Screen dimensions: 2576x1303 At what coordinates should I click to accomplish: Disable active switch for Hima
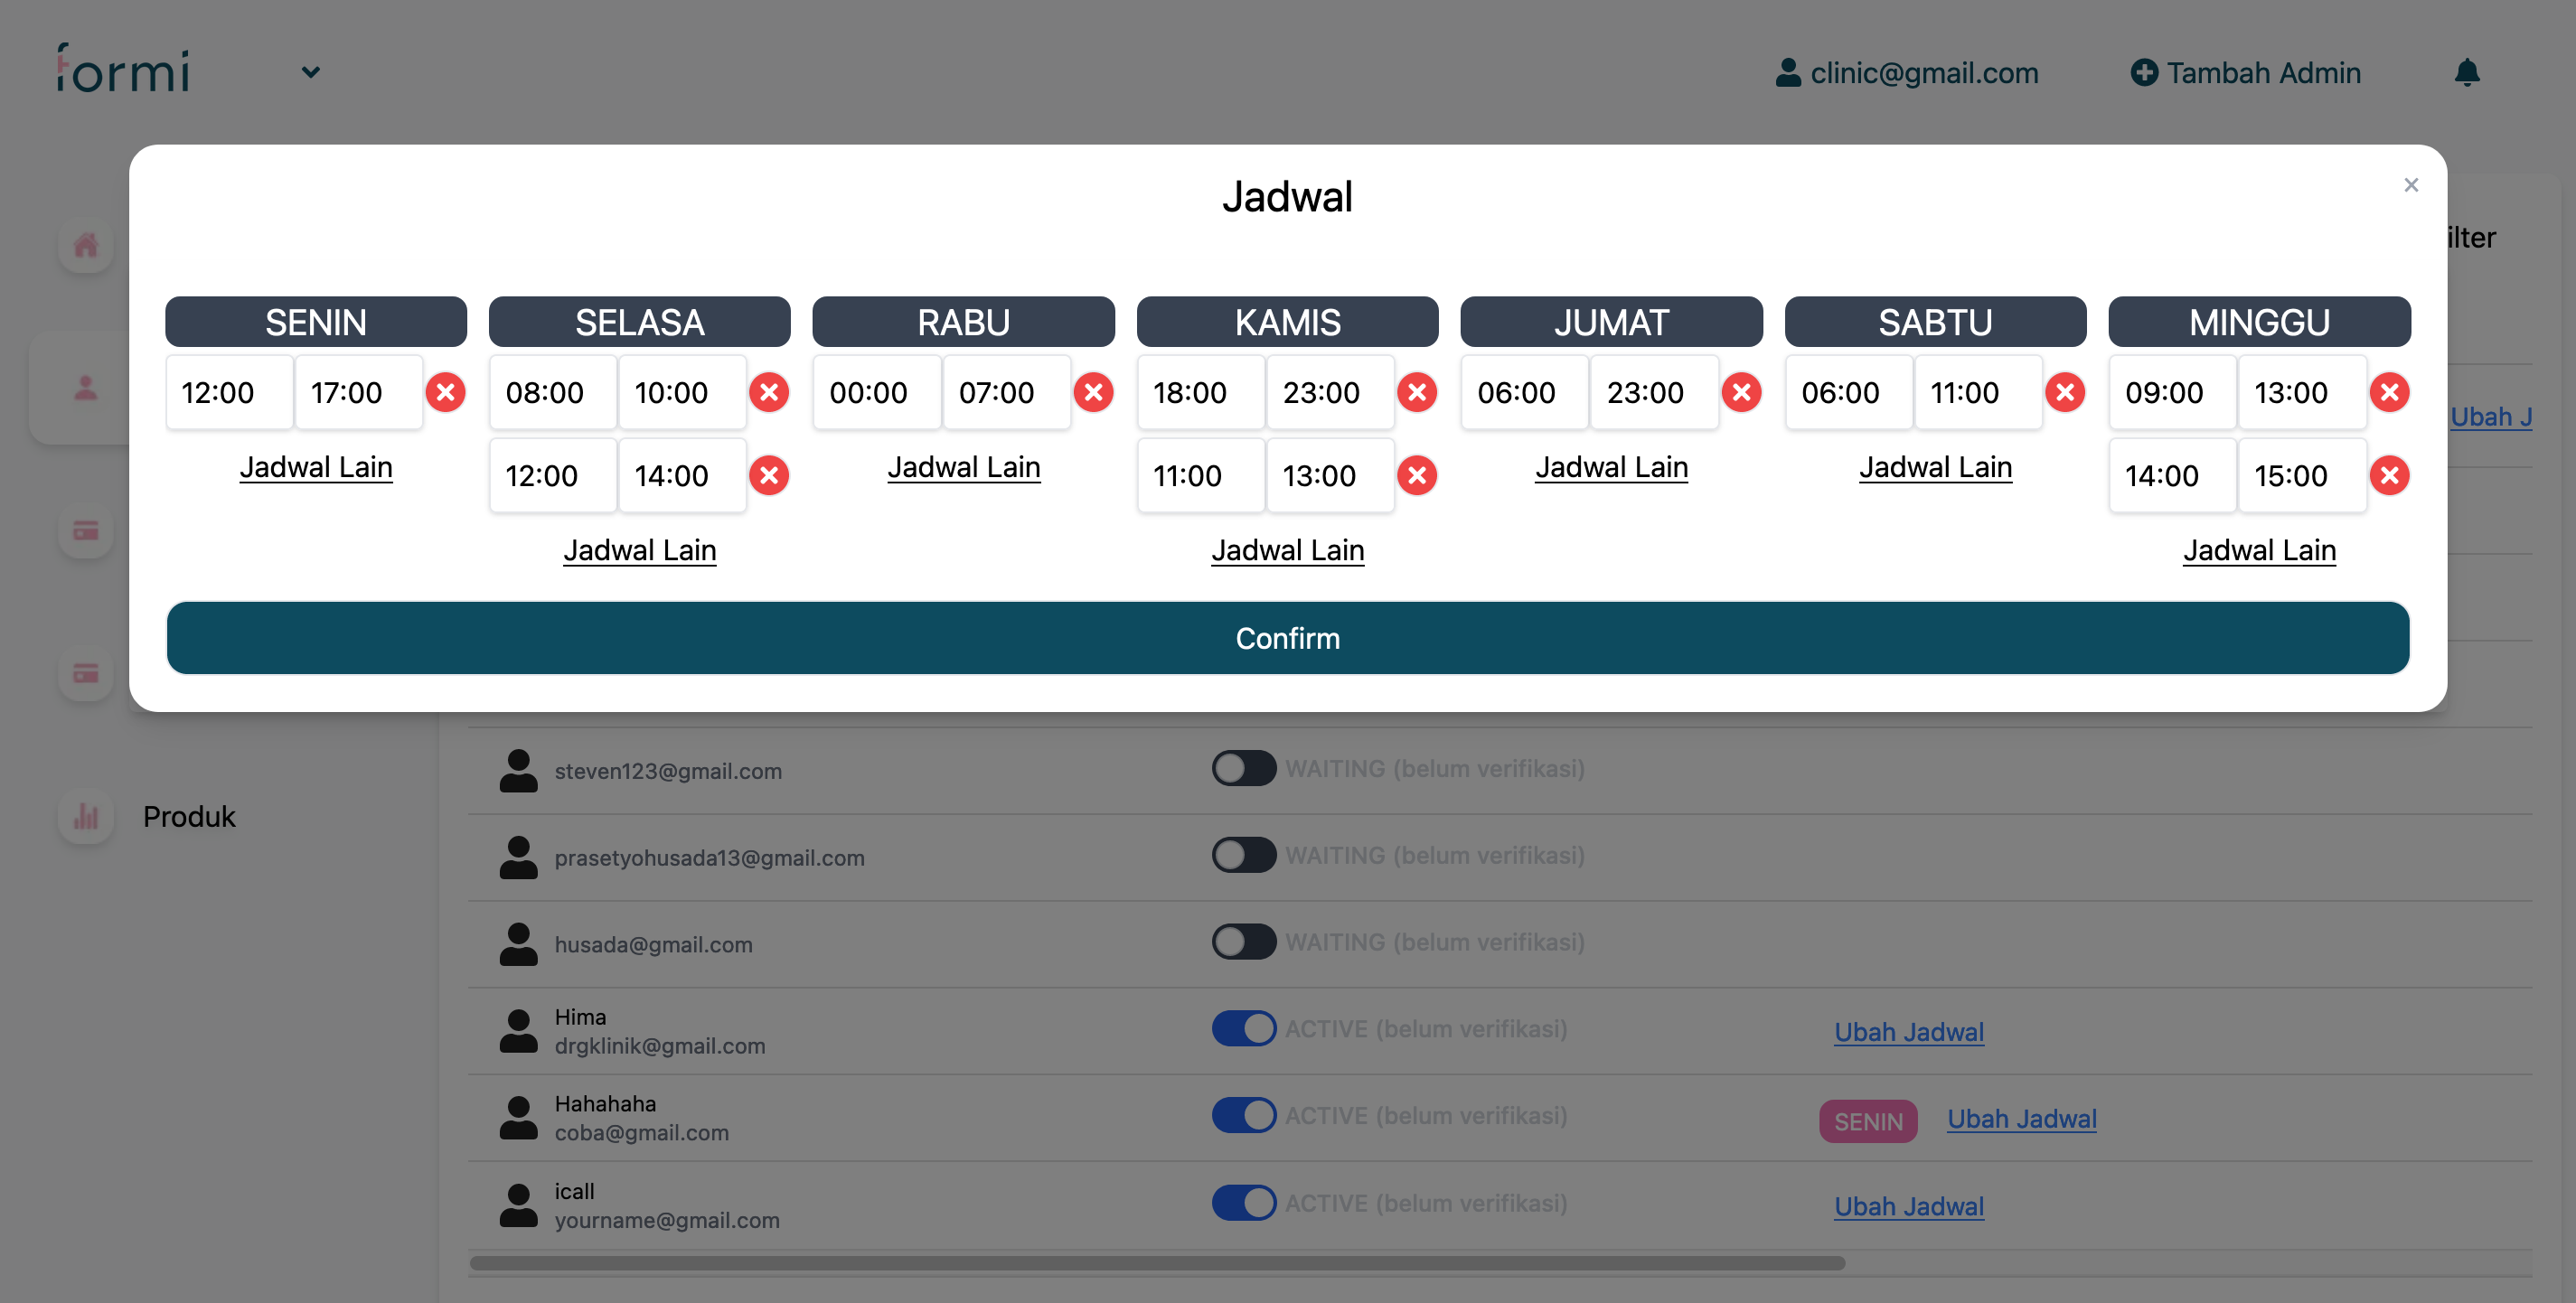tap(1243, 1028)
